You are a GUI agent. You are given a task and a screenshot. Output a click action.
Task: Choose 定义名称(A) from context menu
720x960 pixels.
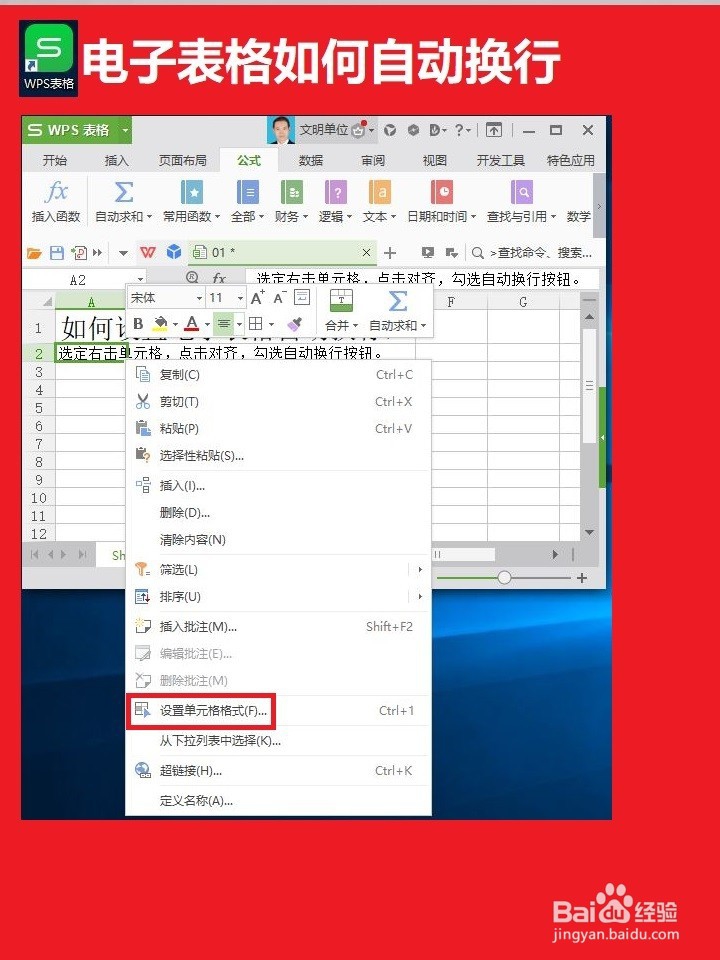[x=279, y=801]
